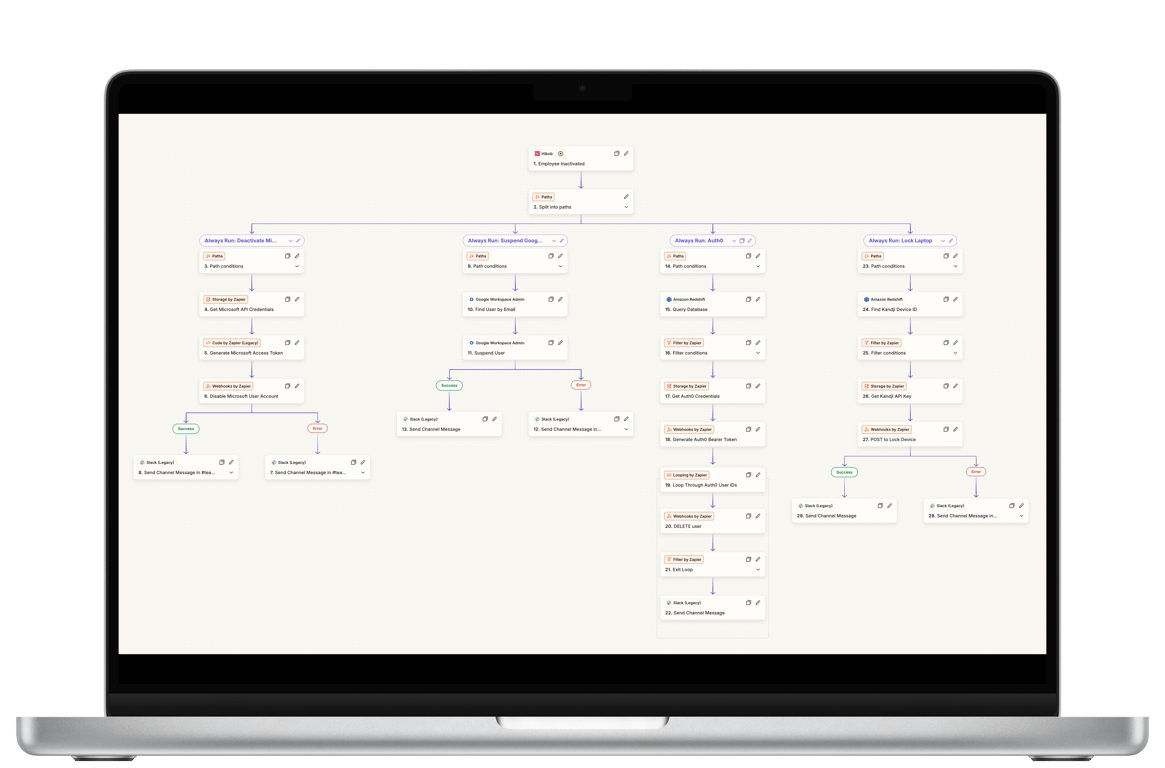Image resolution: width=1165 pixels, height=768 pixels.
Task: Click Looping by Zapier badge on step 19
Action: point(687,475)
